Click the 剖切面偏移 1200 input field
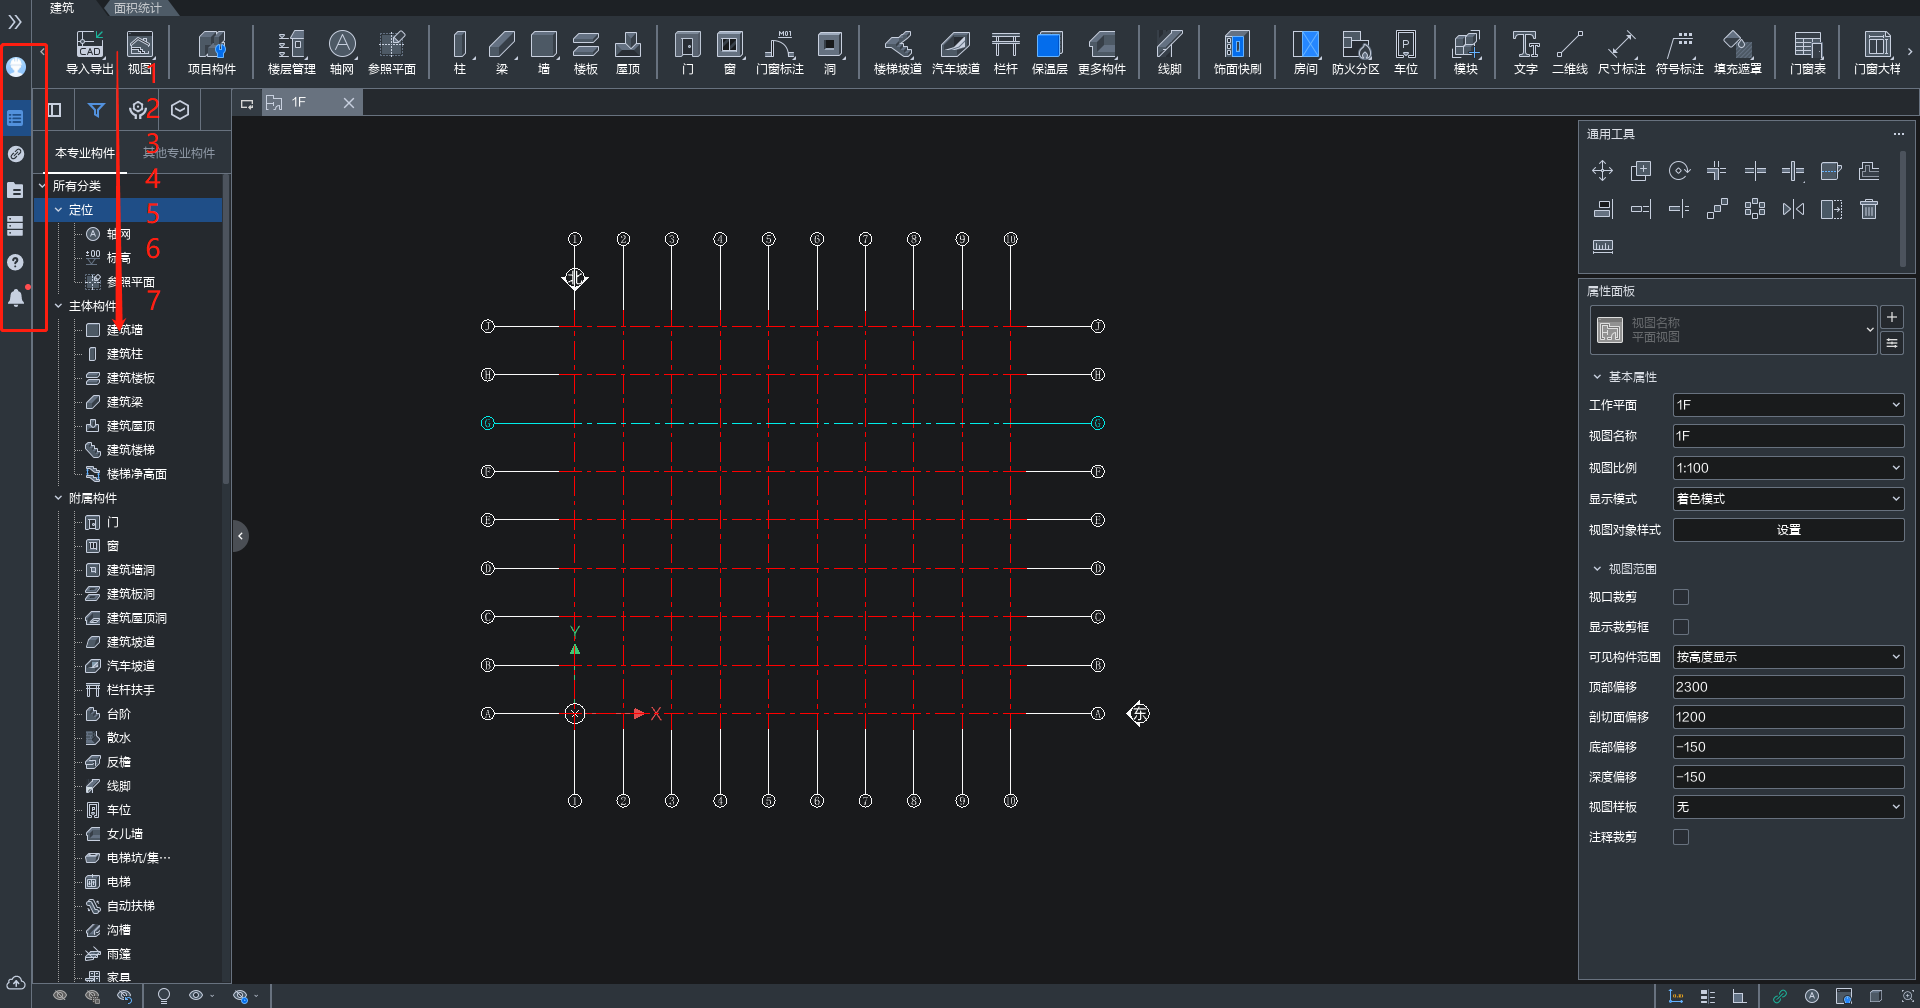 1788,717
